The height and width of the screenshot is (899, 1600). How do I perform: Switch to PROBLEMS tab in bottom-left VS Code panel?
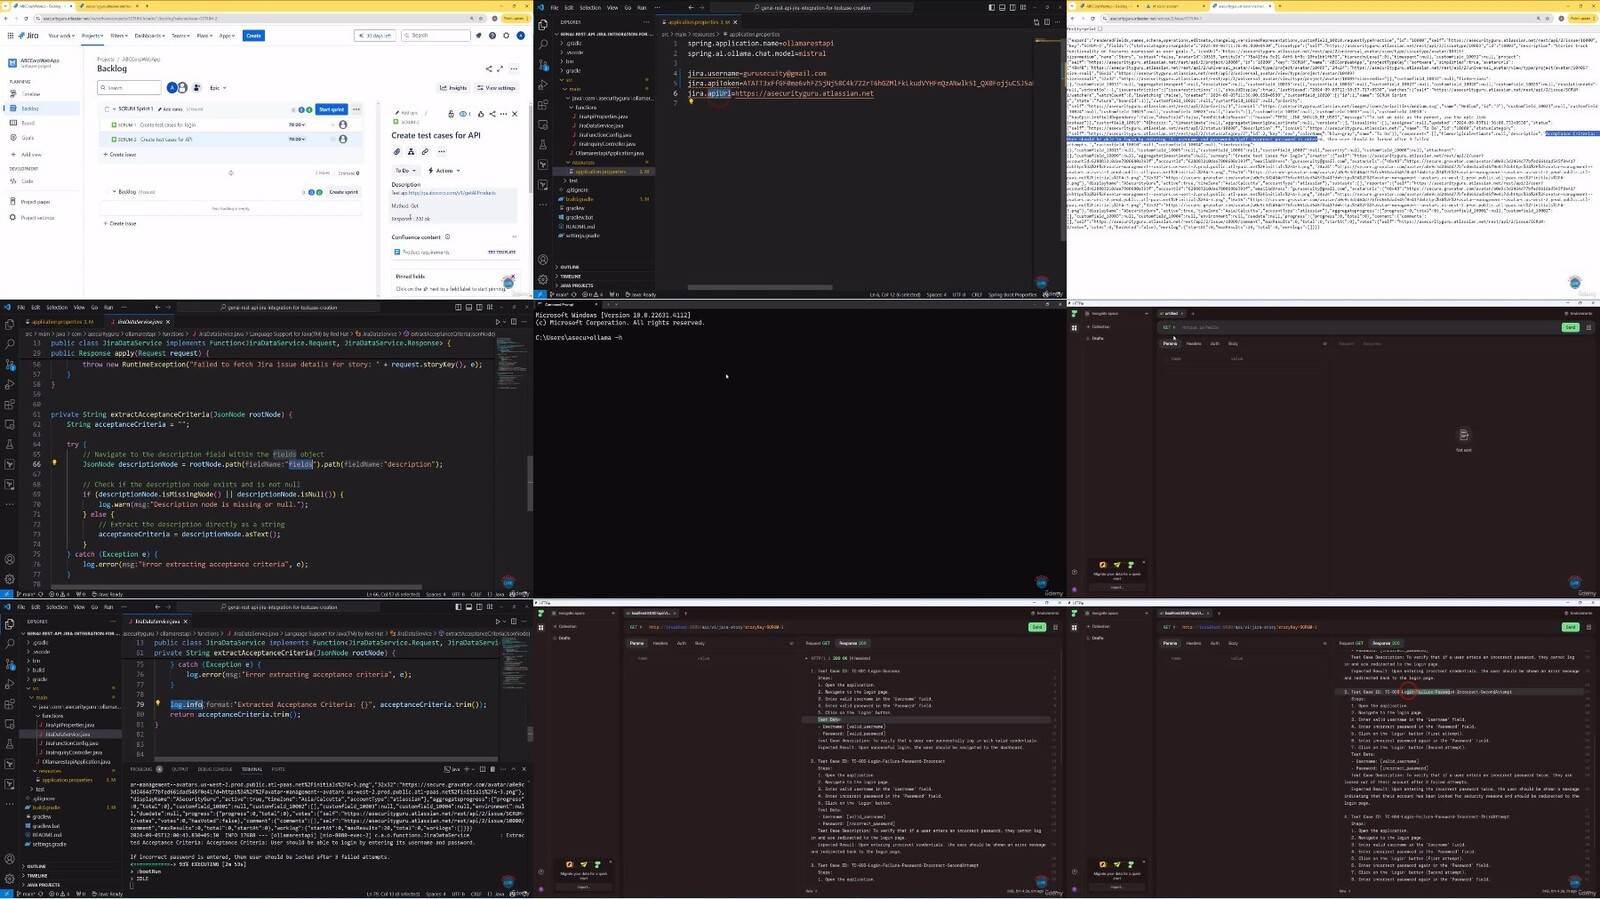point(141,769)
